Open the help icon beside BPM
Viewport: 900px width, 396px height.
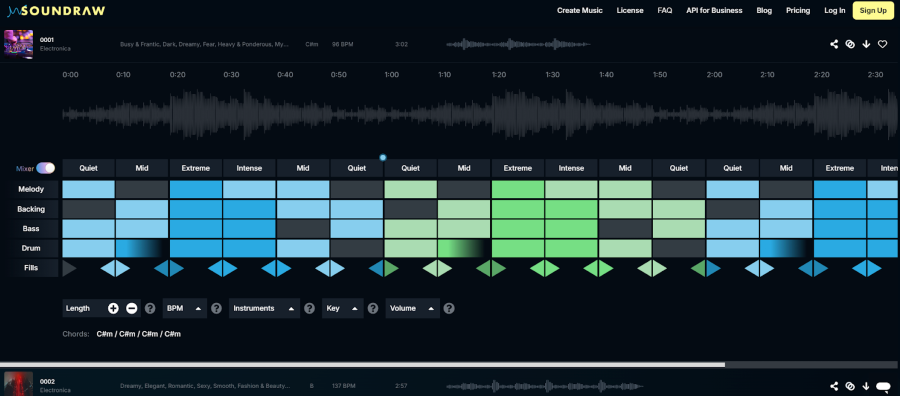(216, 309)
